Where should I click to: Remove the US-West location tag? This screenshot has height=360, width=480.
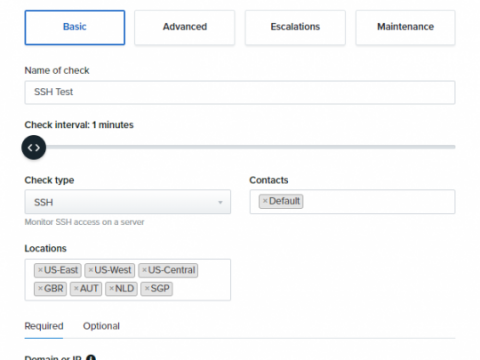tap(91, 270)
